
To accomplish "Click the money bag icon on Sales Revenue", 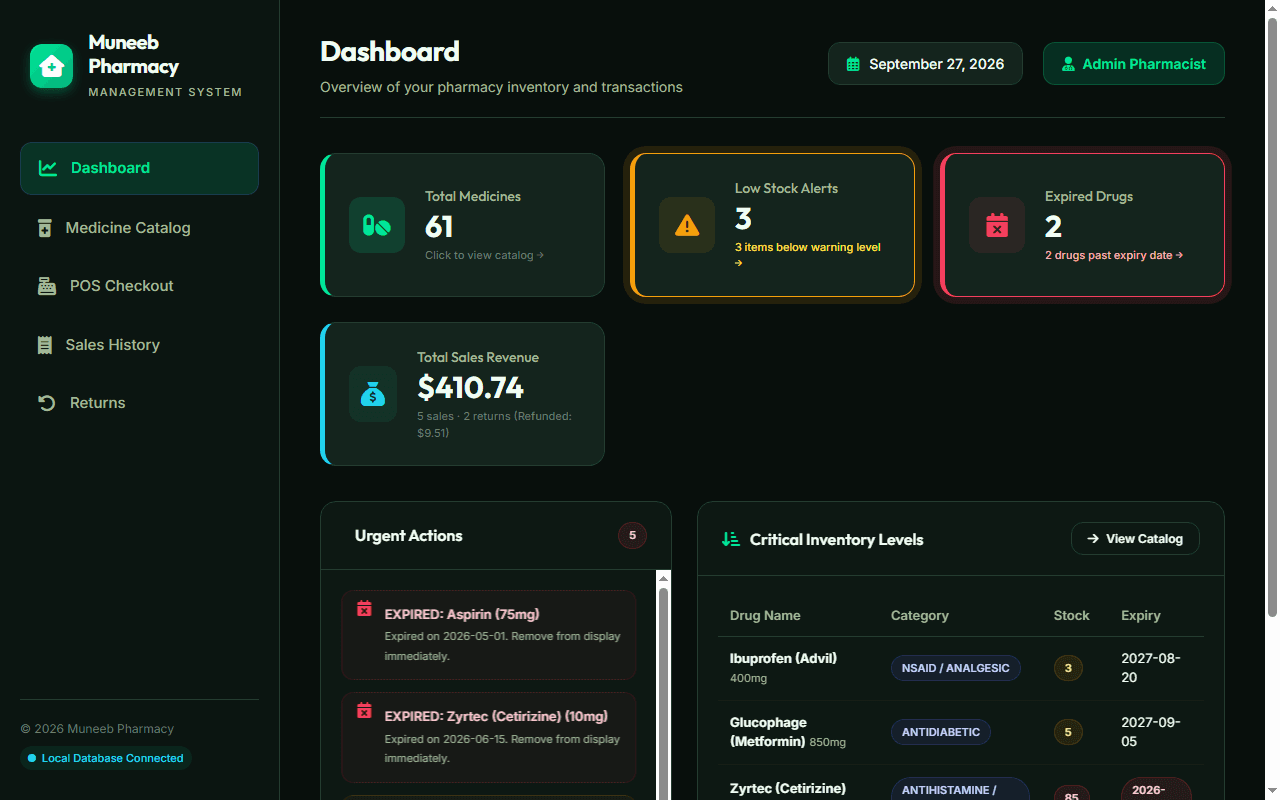I will point(373,394).
